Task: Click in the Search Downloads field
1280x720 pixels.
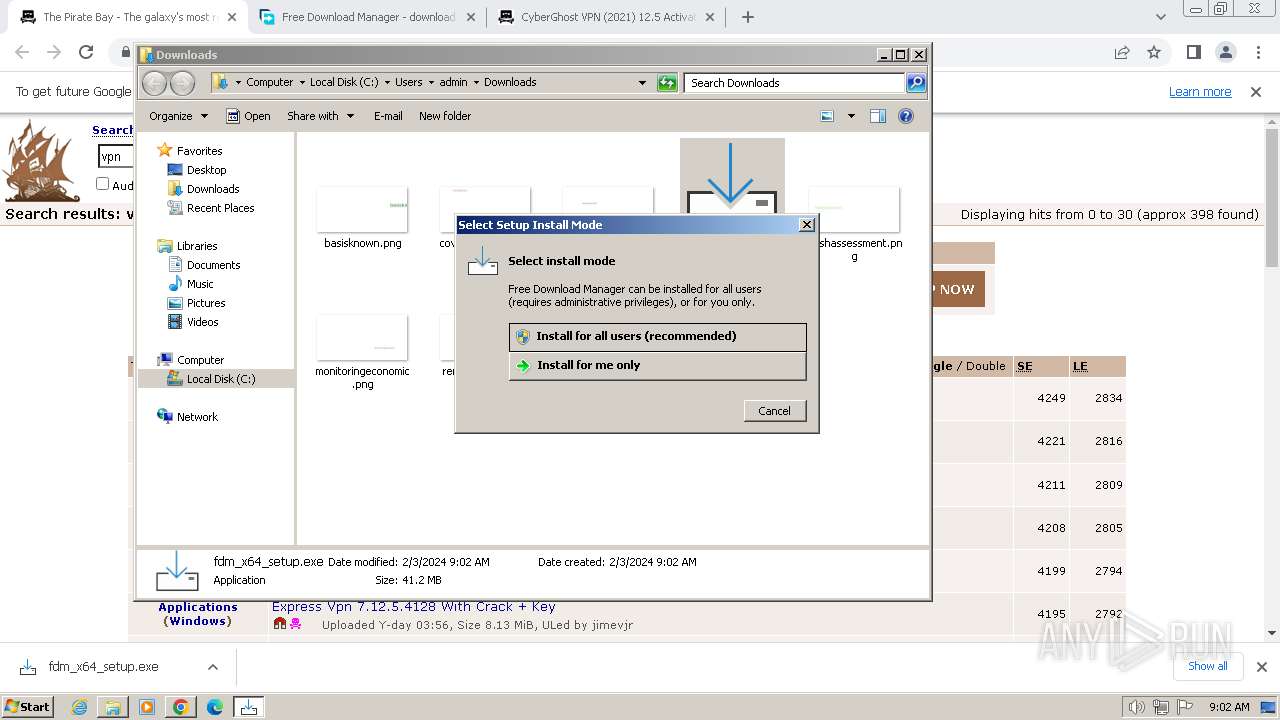Action: [794, 83]
